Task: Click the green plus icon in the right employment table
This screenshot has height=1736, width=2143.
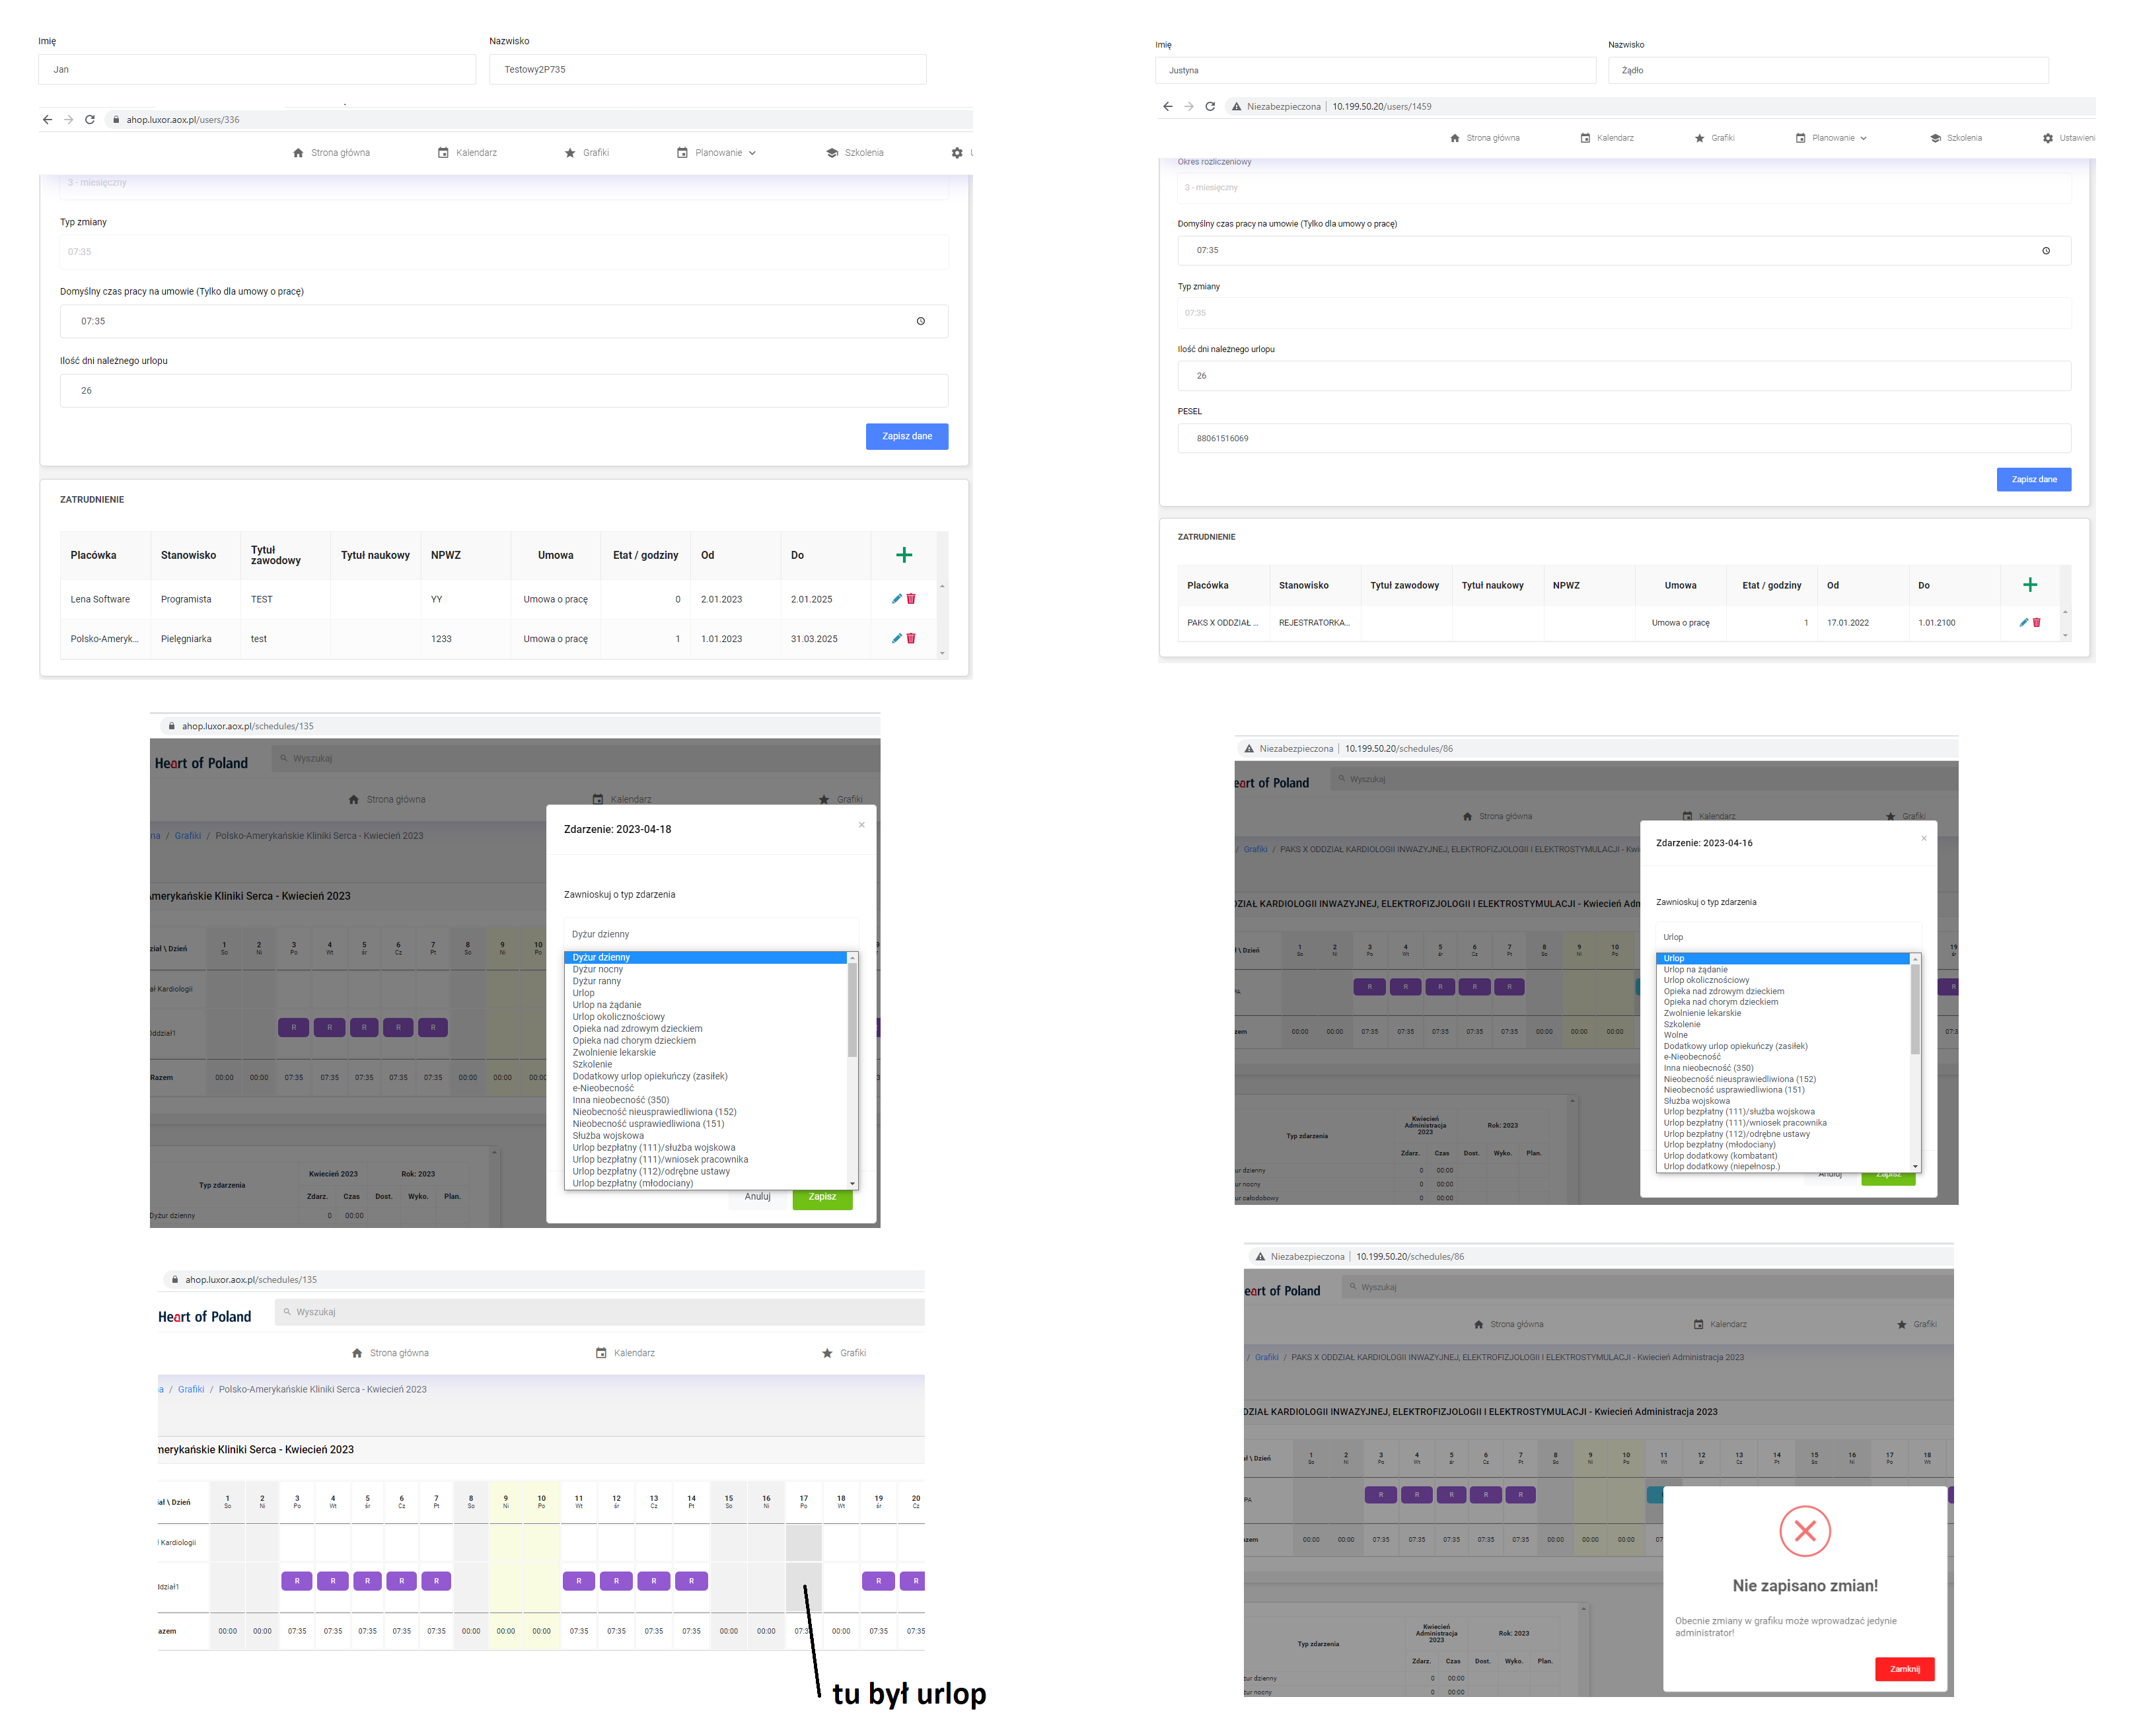Action: [x=2029, y=585]
